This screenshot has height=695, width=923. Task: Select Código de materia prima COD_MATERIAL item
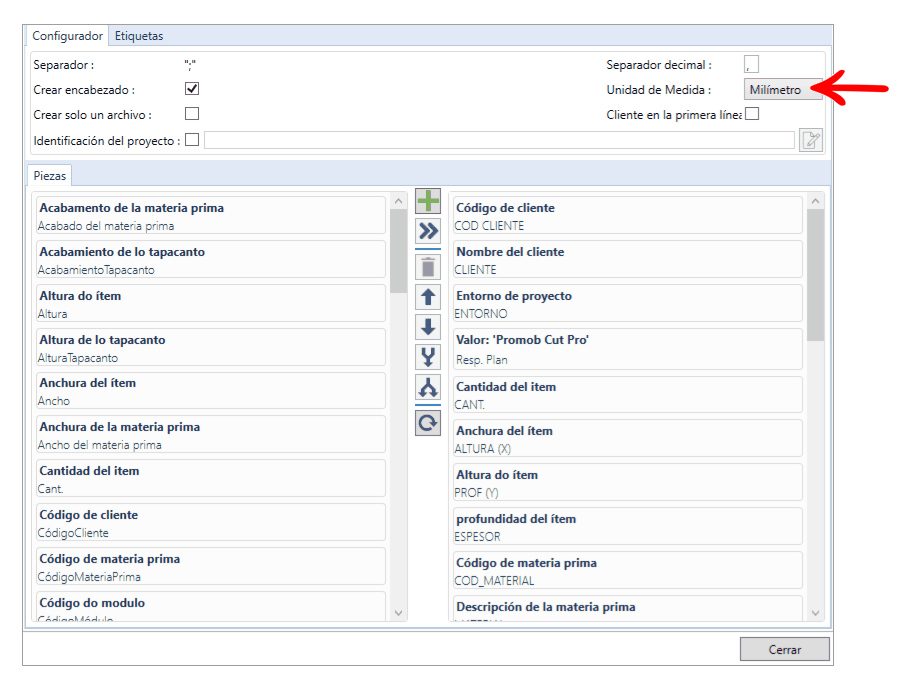[627, 571]
